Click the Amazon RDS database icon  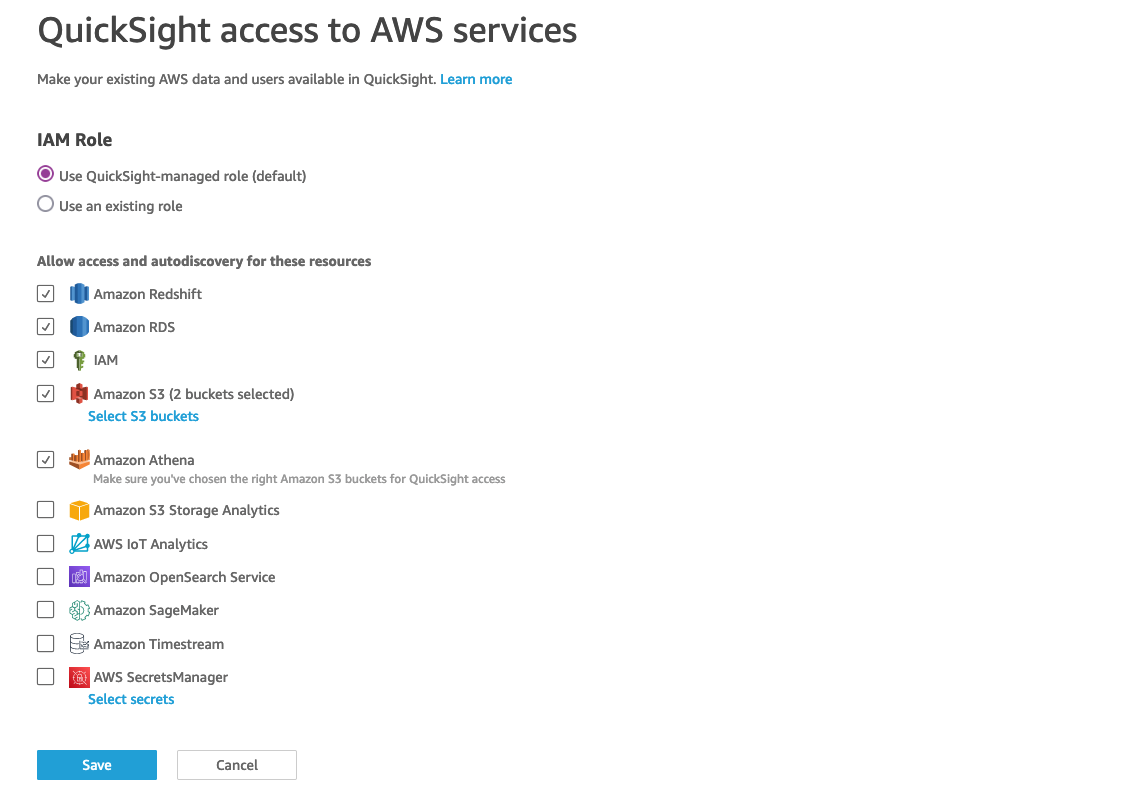pyautogui.click(x=79, y=327)
